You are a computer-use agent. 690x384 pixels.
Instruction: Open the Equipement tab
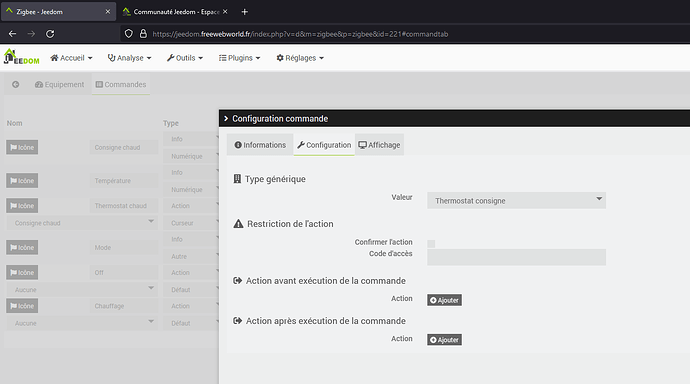click(59, 84)
